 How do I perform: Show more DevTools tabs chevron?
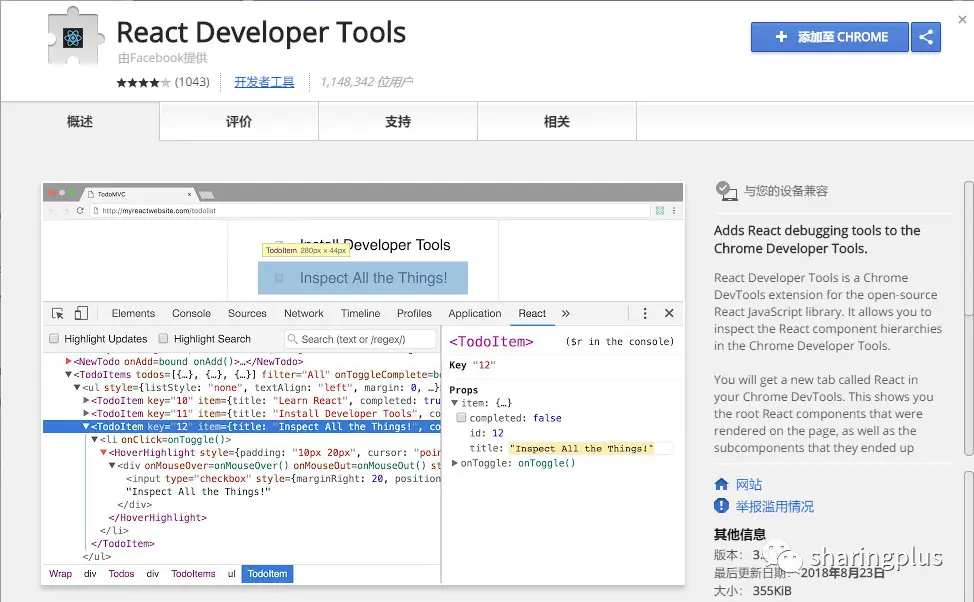[565, 313]
